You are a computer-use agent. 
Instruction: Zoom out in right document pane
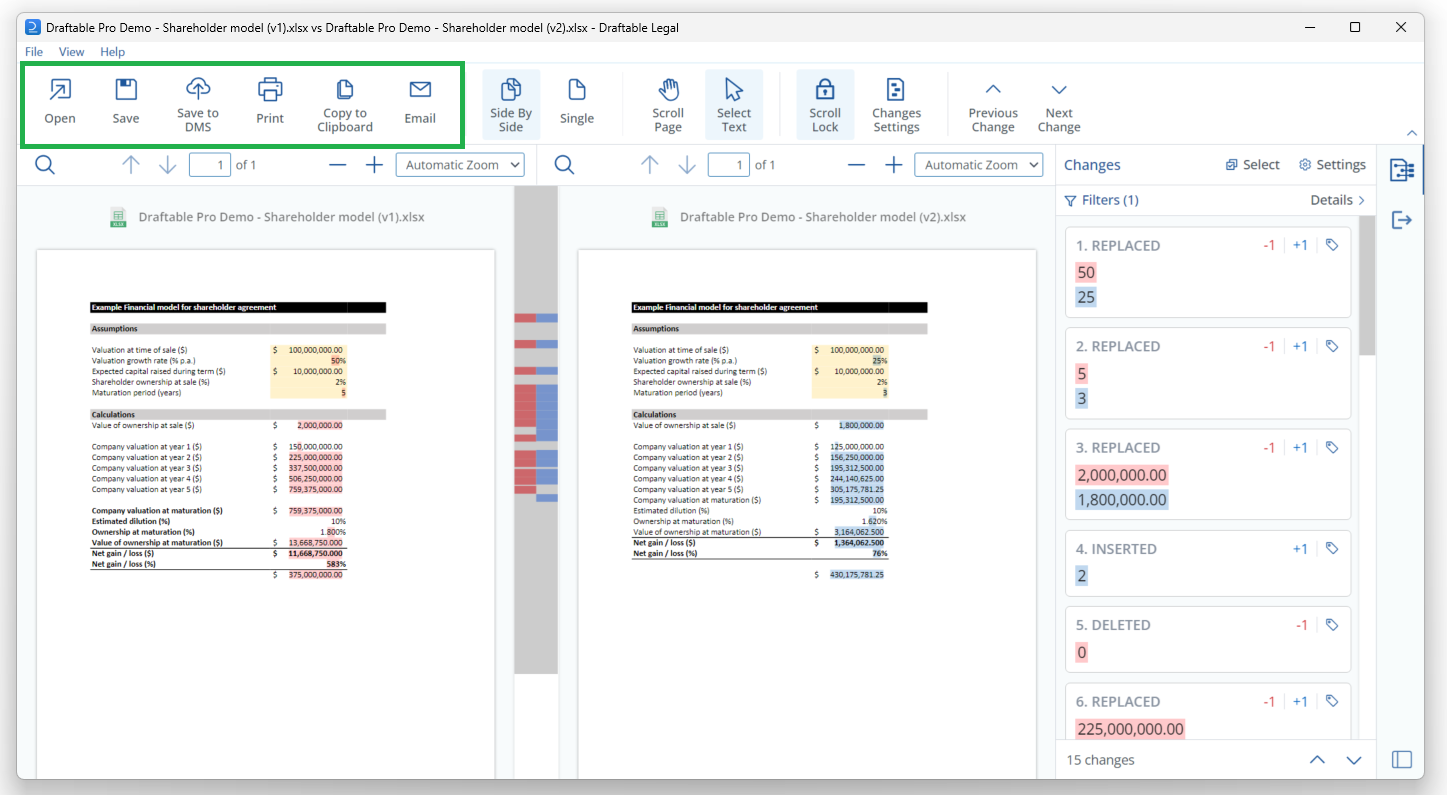pyautogui.click(x=857, y=165)
